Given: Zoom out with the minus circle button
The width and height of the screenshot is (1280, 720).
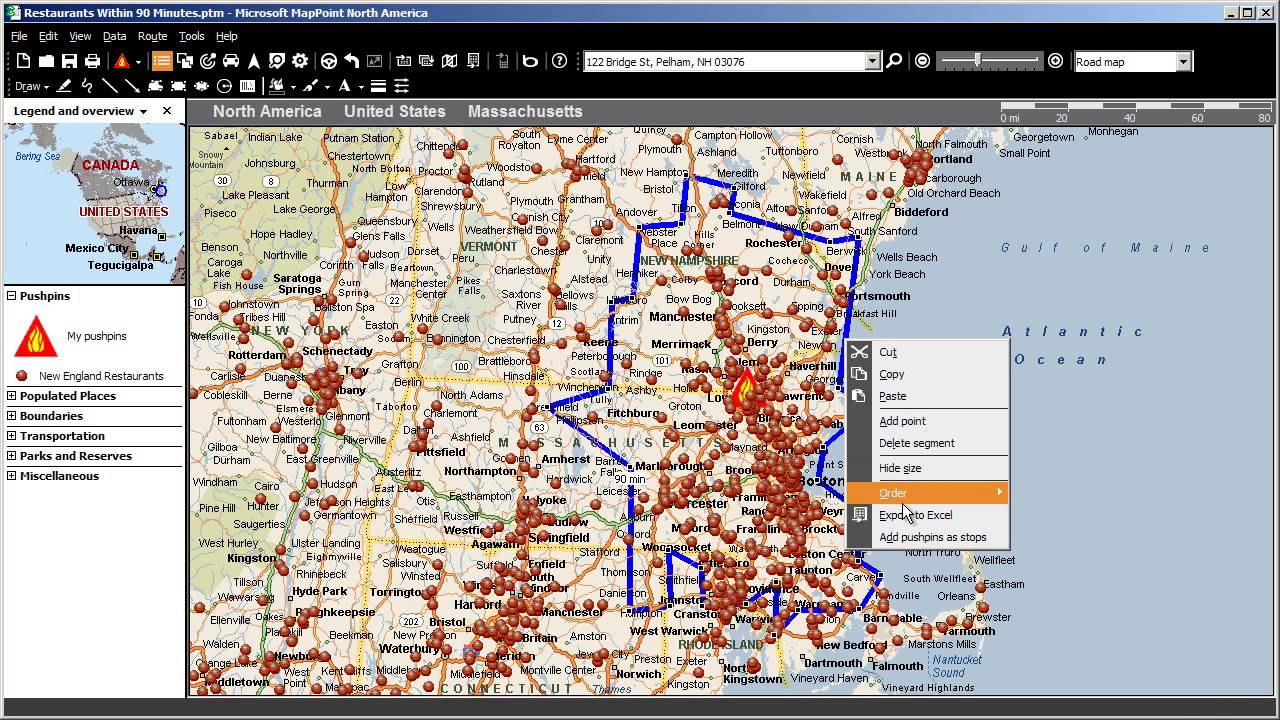Looking at the screenshot, I should (922, 61).
